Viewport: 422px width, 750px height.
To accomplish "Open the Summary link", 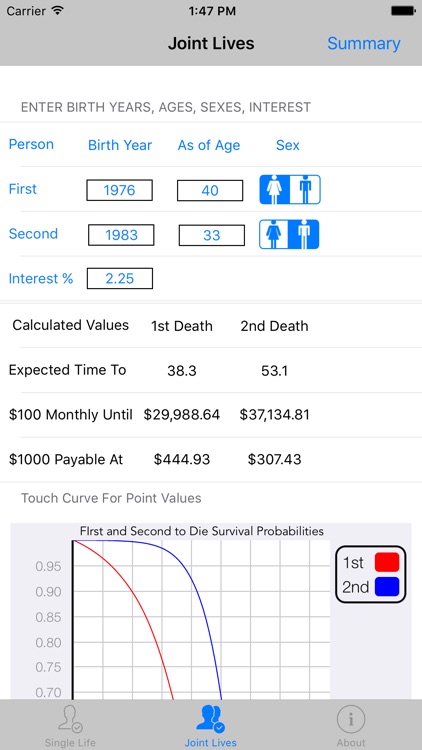I will click(364, 44).
